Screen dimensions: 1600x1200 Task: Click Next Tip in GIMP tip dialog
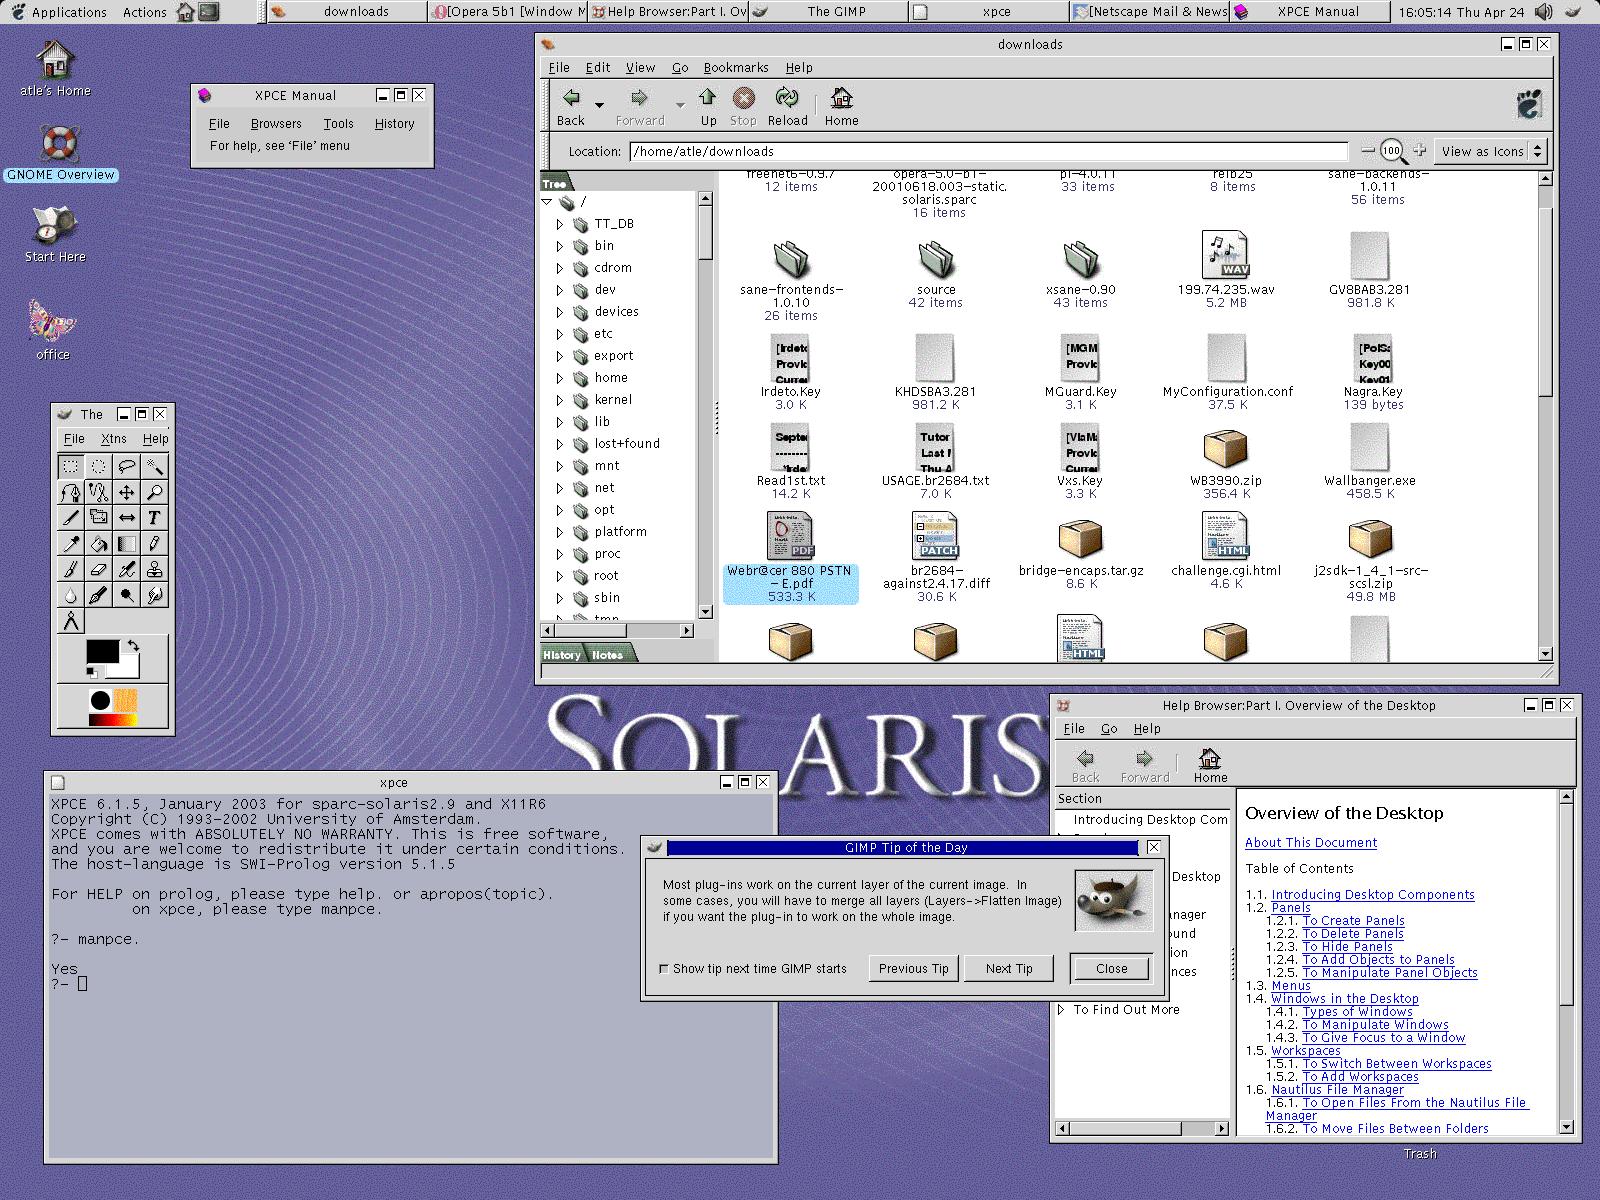coord(1009,969)
